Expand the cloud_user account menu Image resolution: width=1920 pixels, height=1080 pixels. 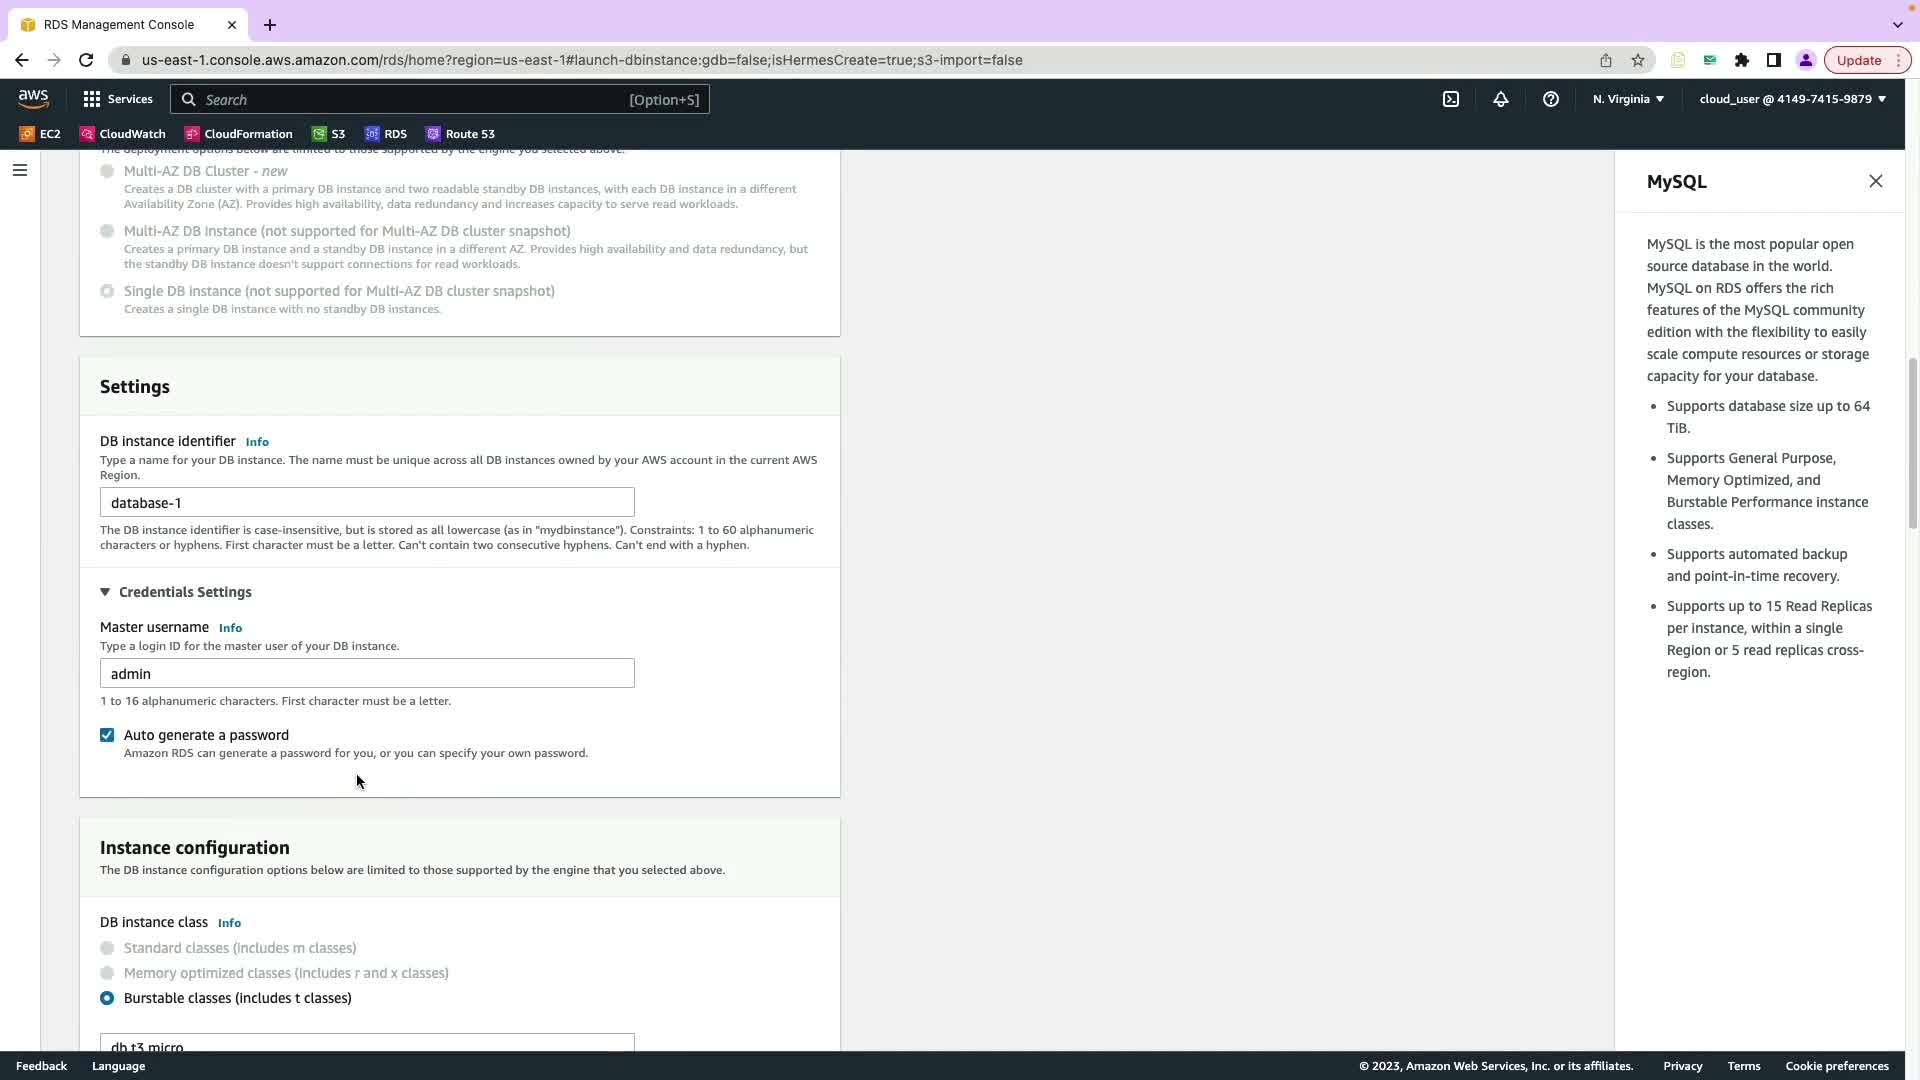click(x=1792, y=99)
